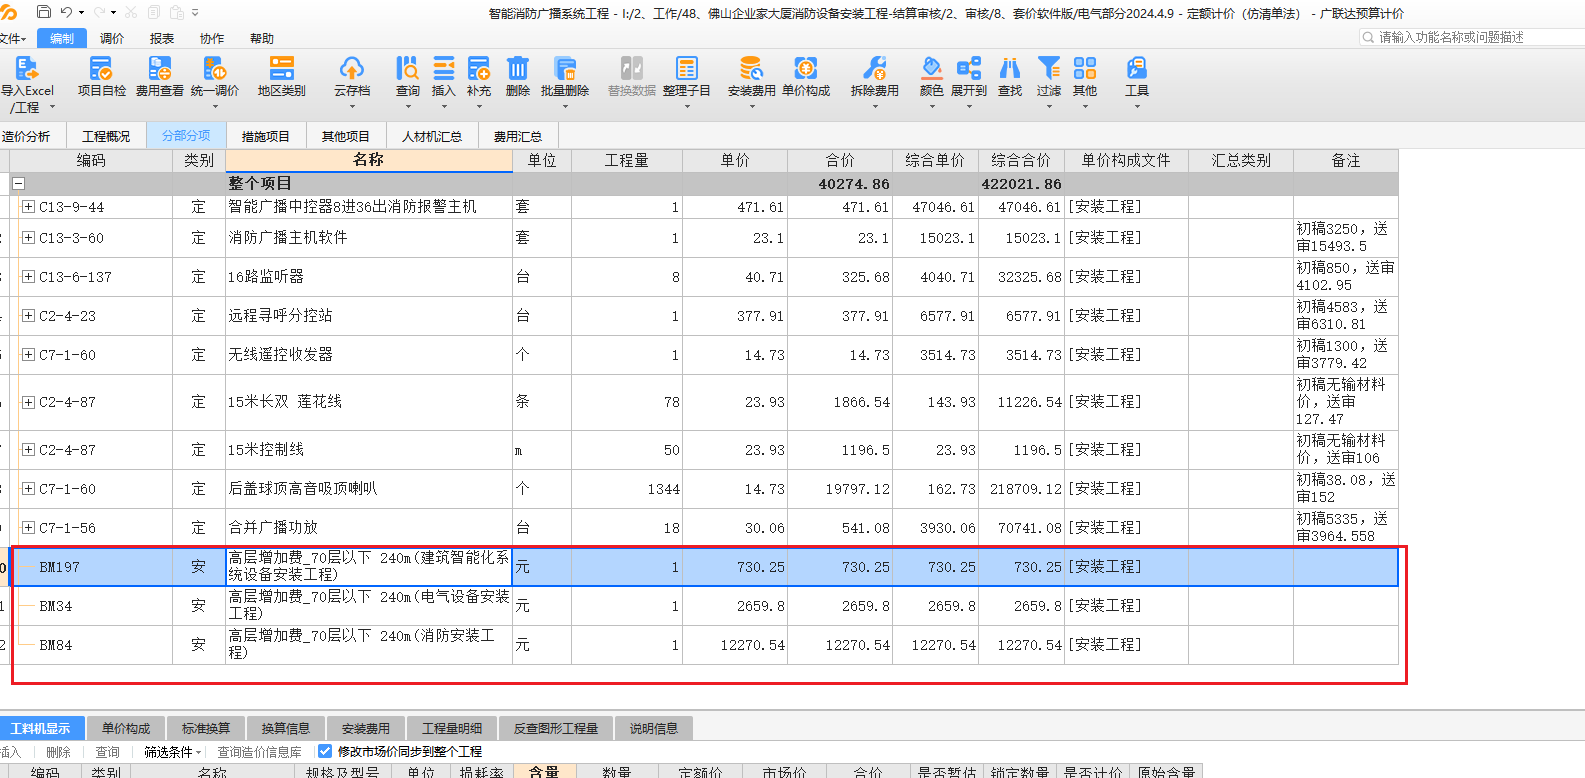Click the 查找 find binoculars icon

(x=1010, y=68)
